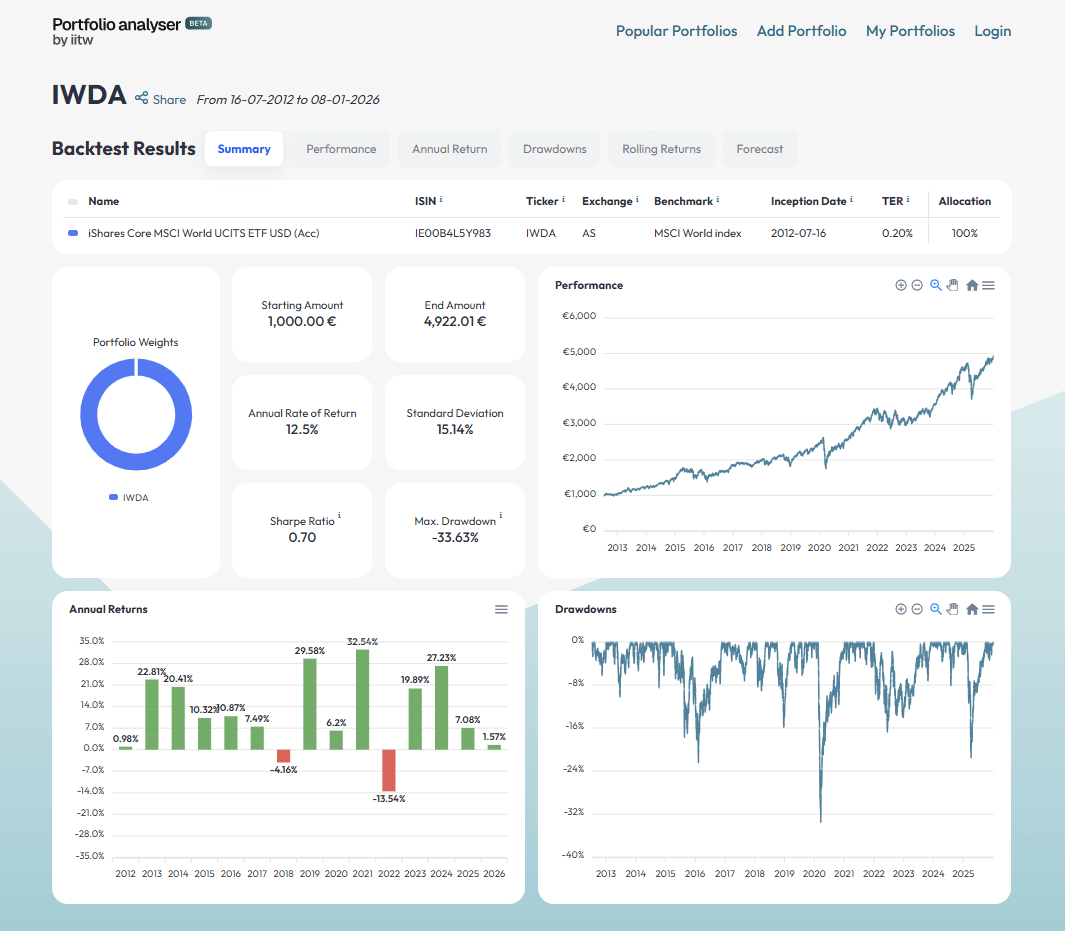Click zoom in icon on Drawdowns chart
The width and height of the screenshot is (1065, 931).
point(900,609)
